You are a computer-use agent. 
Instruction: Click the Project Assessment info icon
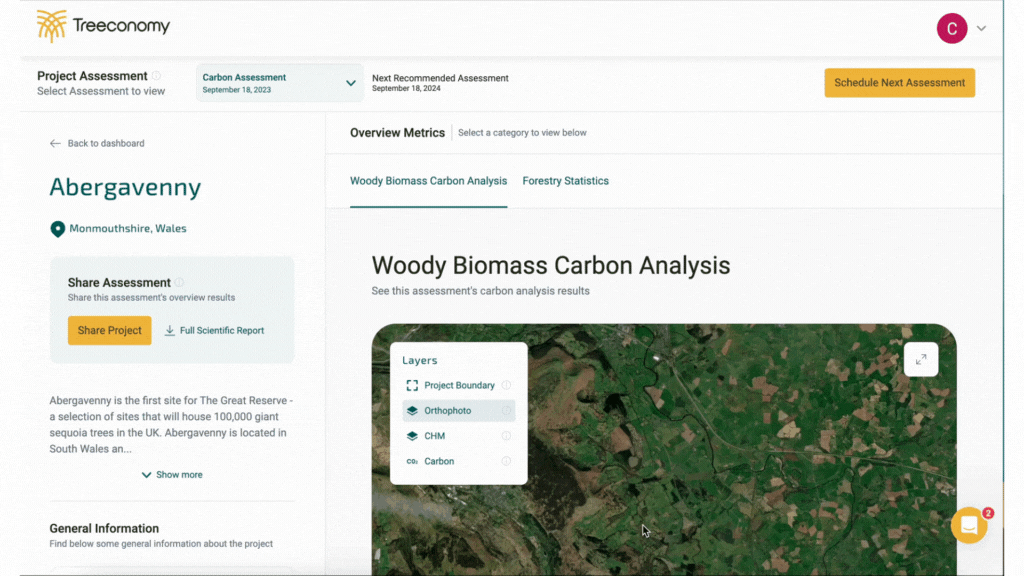pyautogui.click(x=157, y=76)
